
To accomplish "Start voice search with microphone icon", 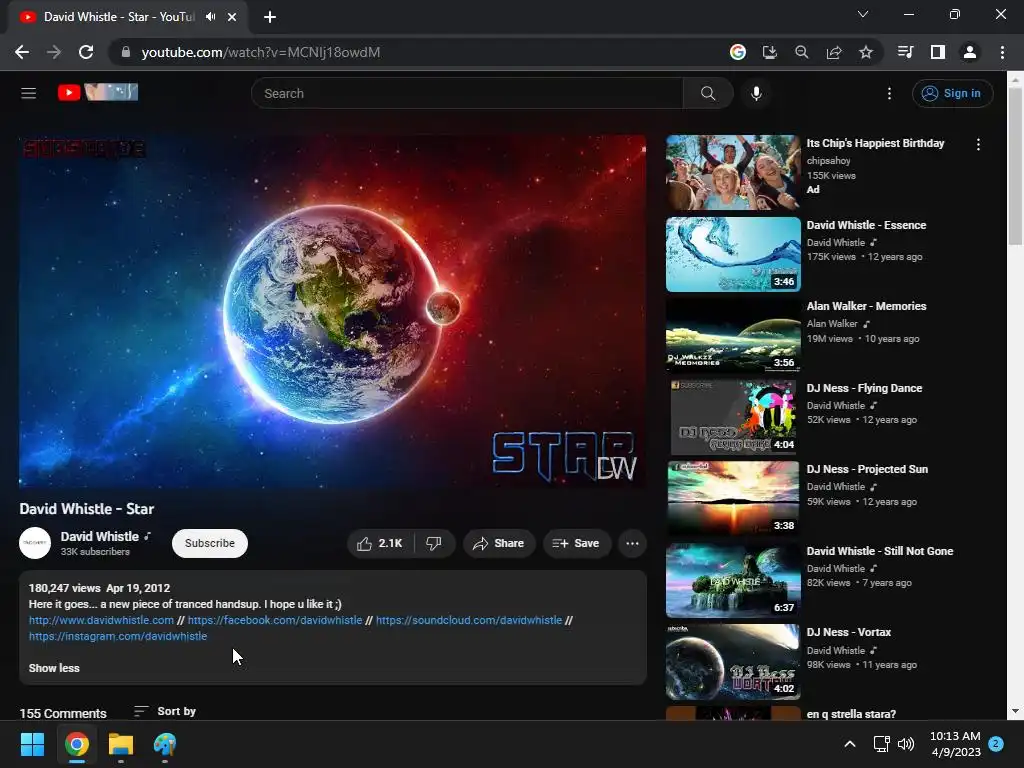I will click(756, 93).
